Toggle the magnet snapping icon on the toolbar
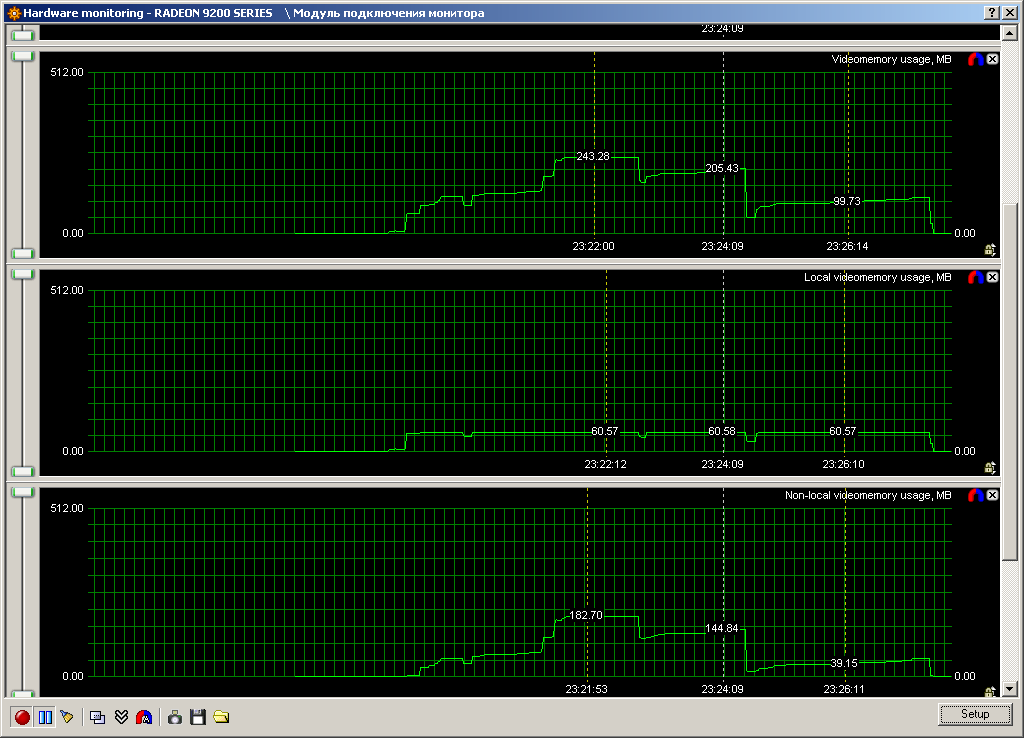The height and width of the screenshot is (738, 1024). click(x=143, y=716)
